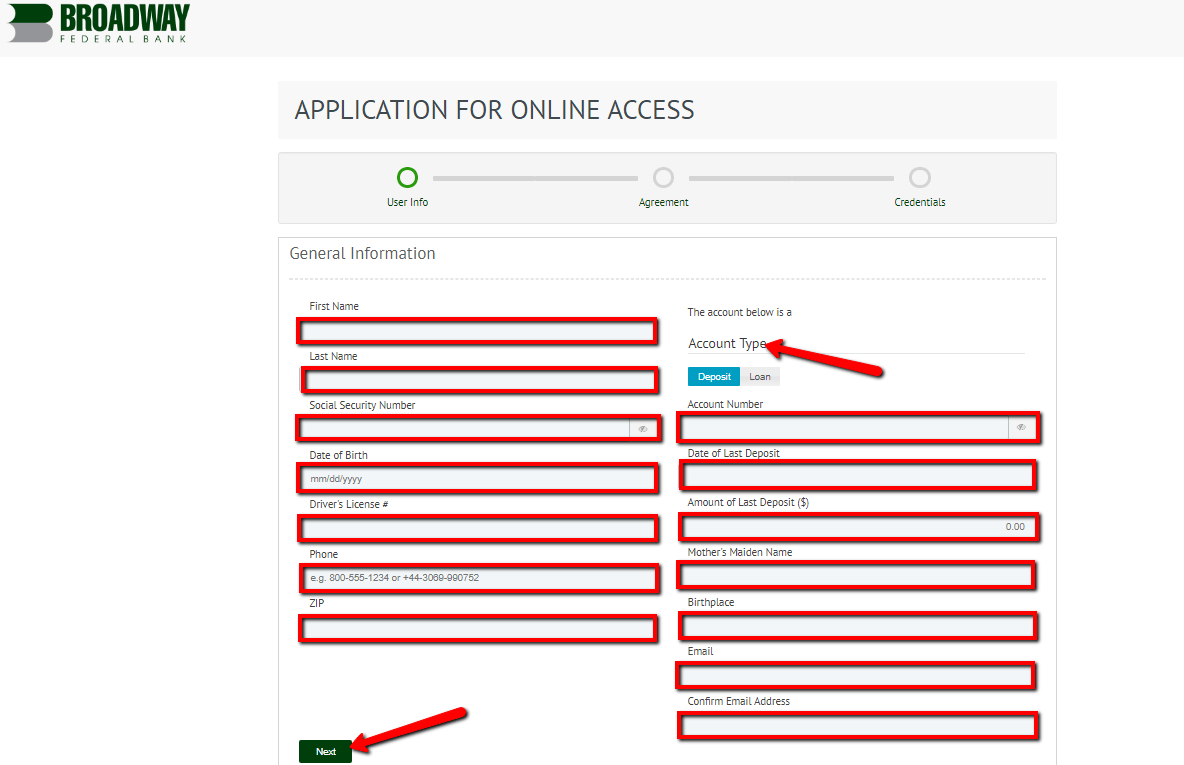Click inside the First Name field
The image size is (1184, 765).
pos(477,330)
